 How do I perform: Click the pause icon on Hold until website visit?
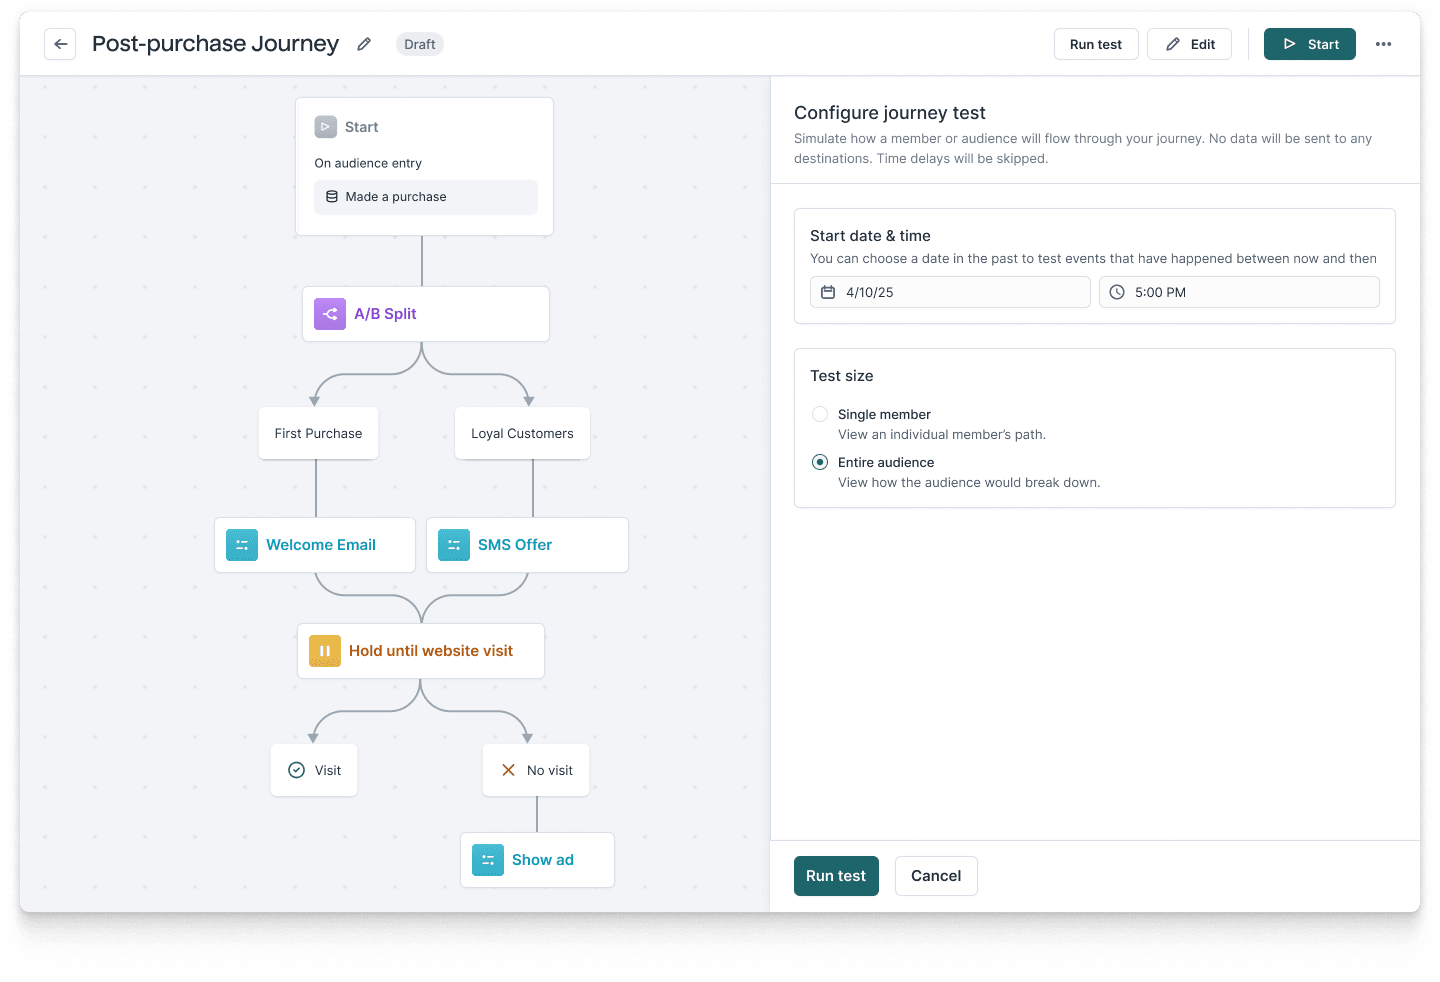pos(324,651)
